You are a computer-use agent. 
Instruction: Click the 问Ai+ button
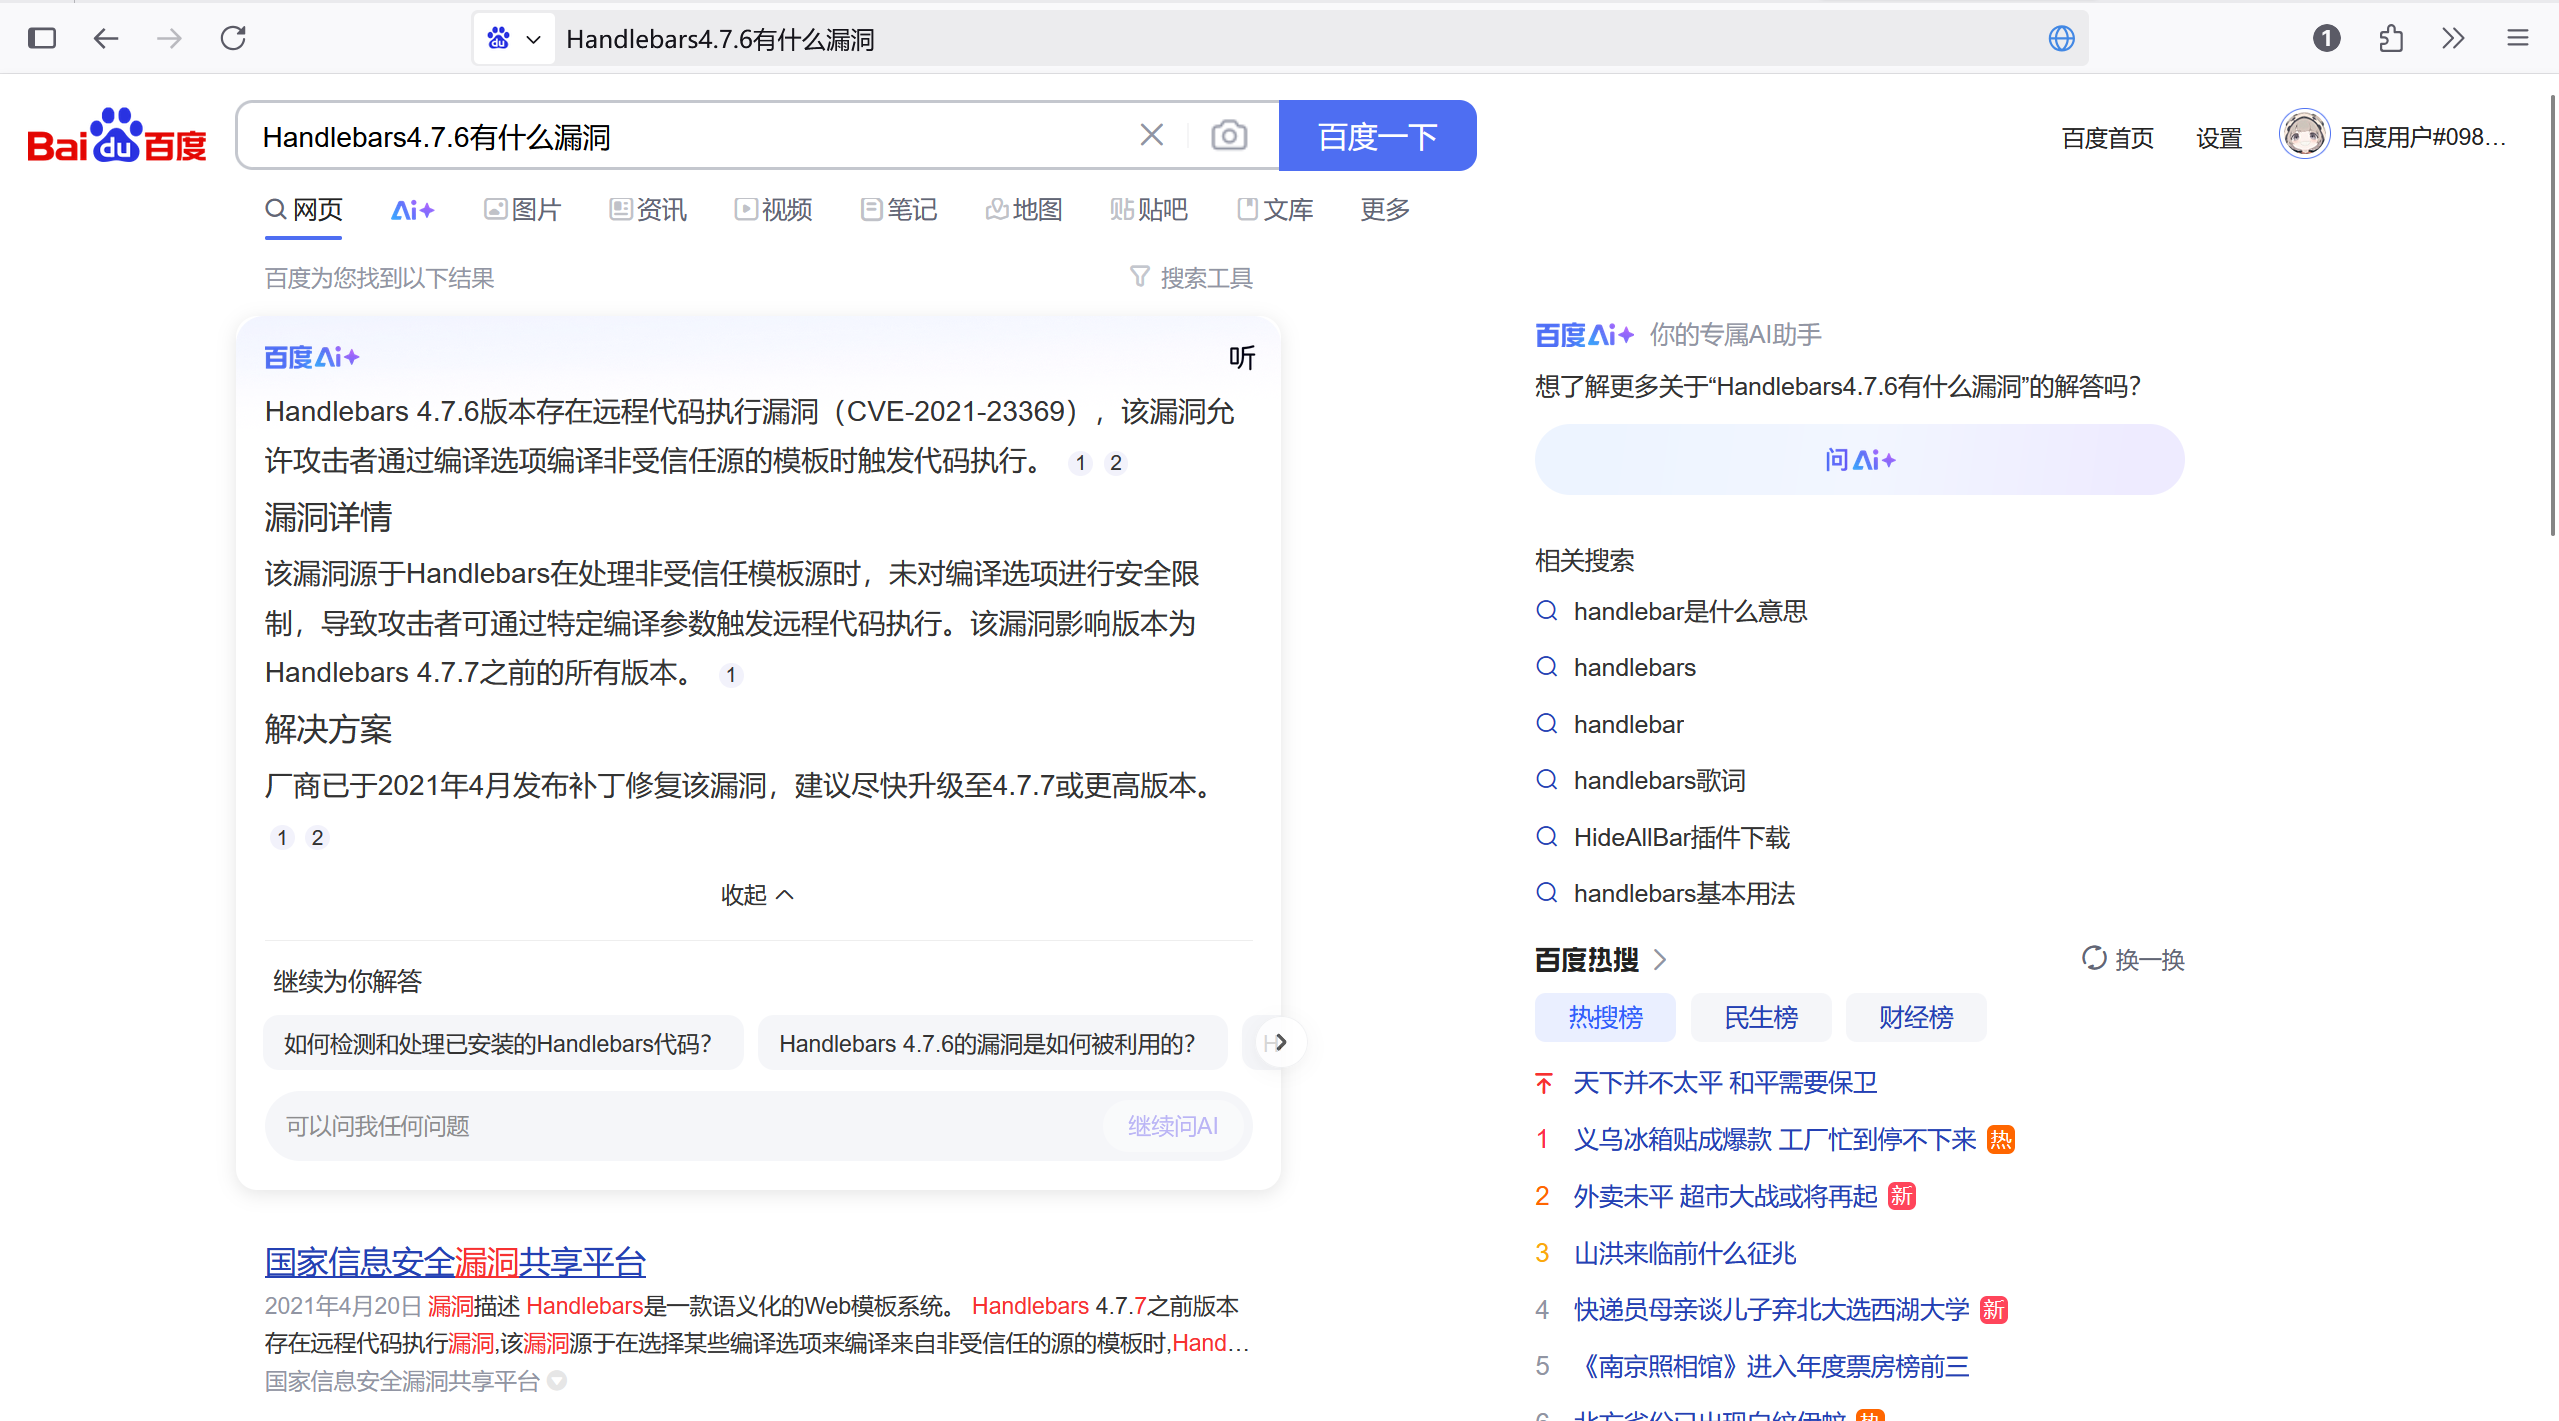click(1859, 460)
